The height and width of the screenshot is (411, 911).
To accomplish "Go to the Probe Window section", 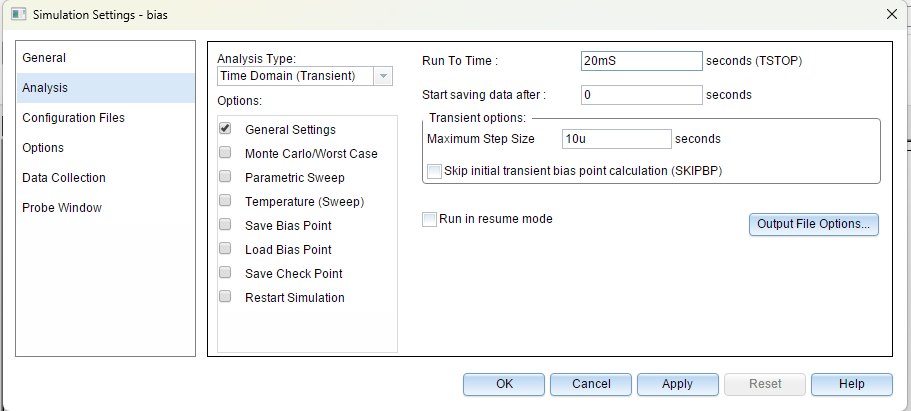I will tap(62, 208).
